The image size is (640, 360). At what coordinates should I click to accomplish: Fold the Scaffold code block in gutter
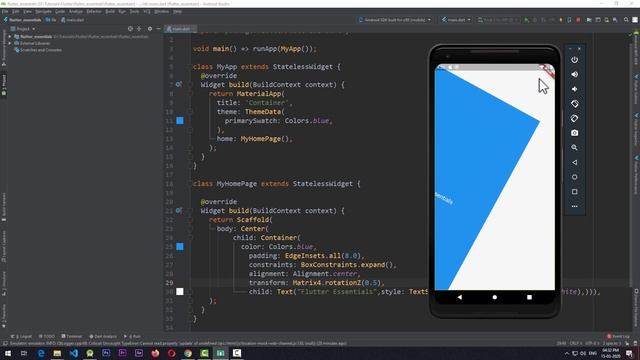(190, 220)
